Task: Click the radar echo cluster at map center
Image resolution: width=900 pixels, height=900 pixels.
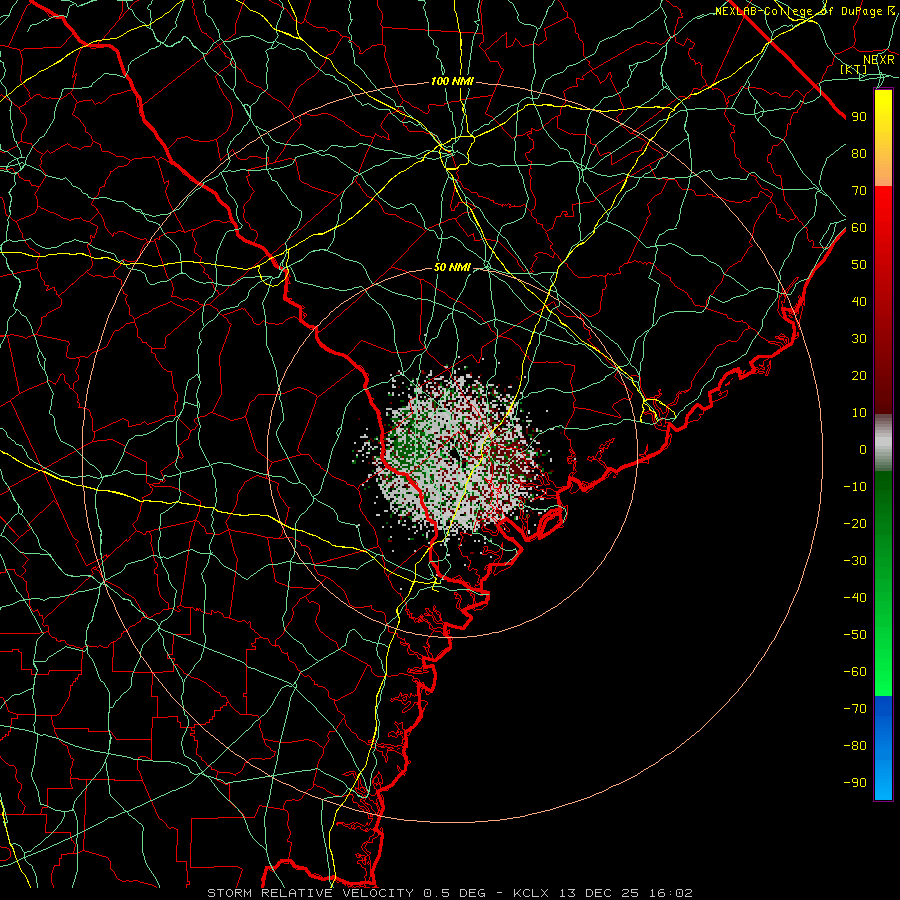Action: (x=456, y=453)
